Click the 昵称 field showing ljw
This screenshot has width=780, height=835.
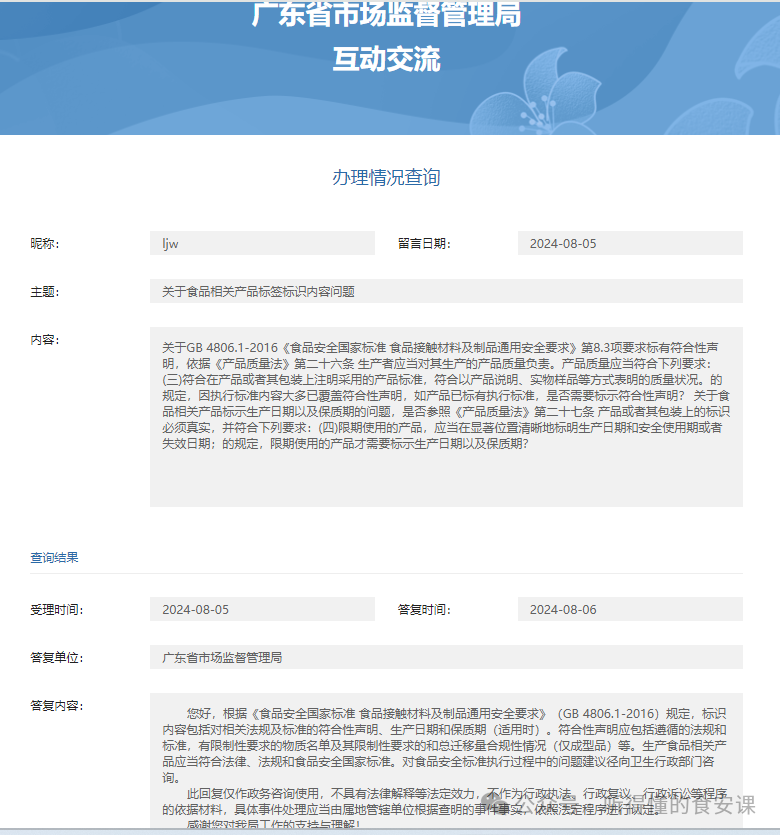click(x=262, y=243)
